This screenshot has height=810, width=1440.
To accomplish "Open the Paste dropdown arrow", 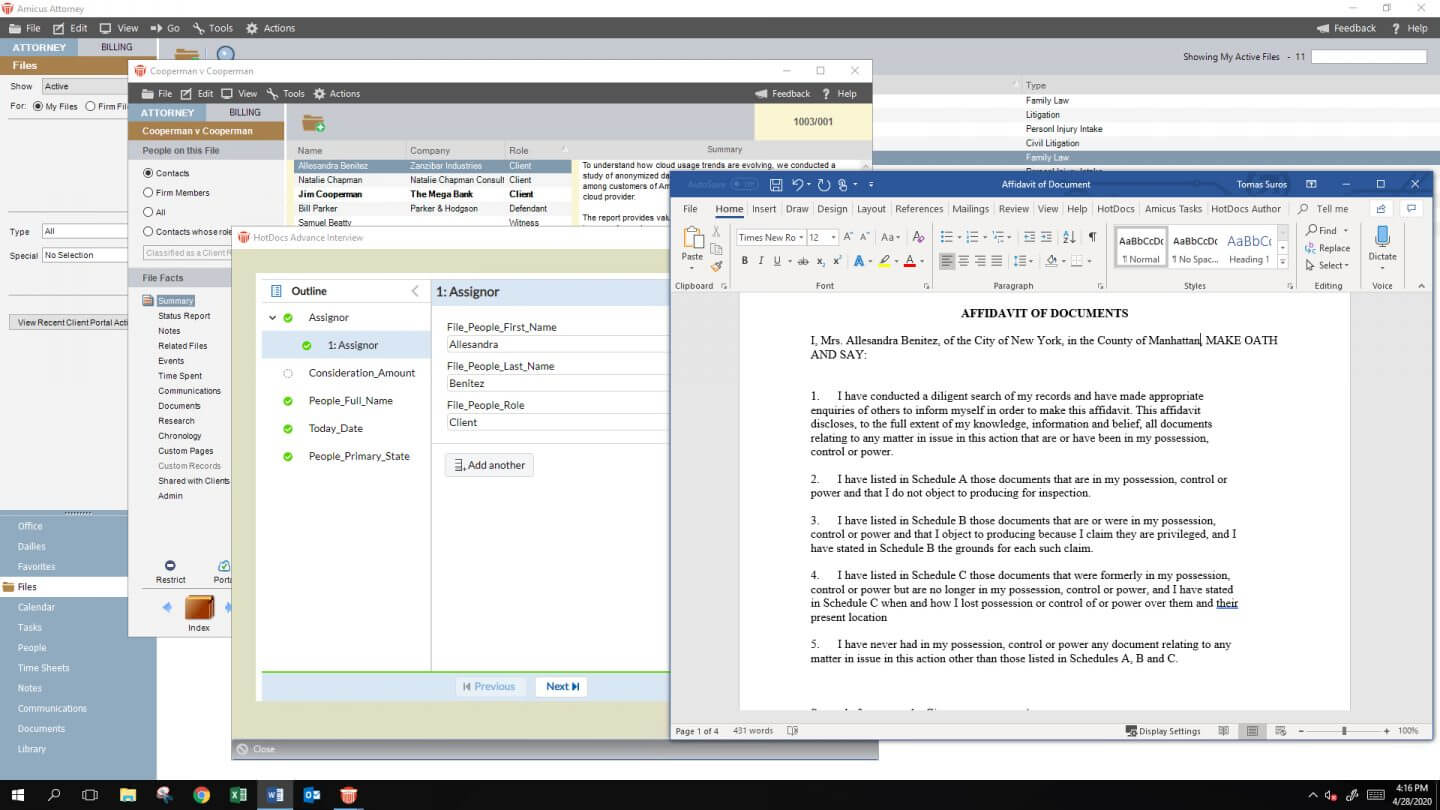I will (x=692, y=268).
